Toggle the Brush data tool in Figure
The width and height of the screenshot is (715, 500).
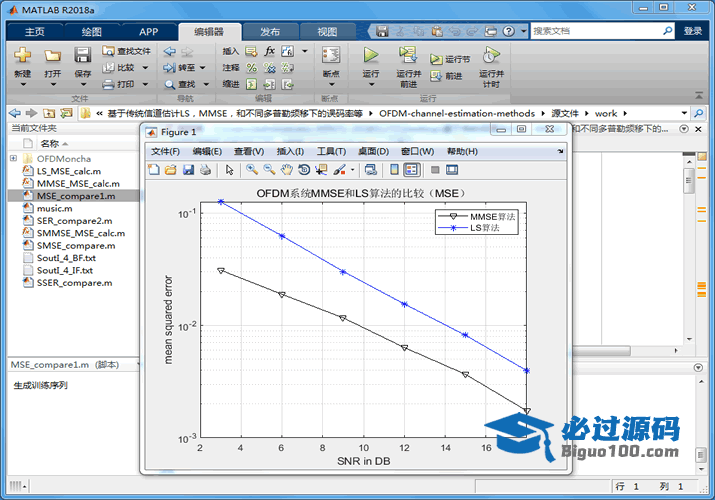coord(339,170)
